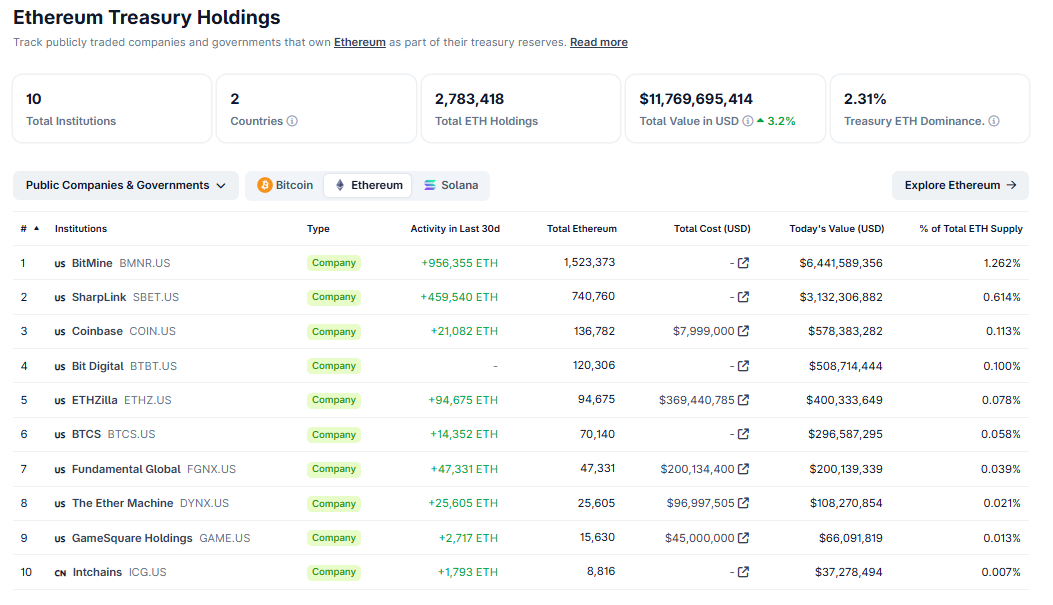
Task: Click the $11,769,695,414 total value figure
Action: [696, 99]
